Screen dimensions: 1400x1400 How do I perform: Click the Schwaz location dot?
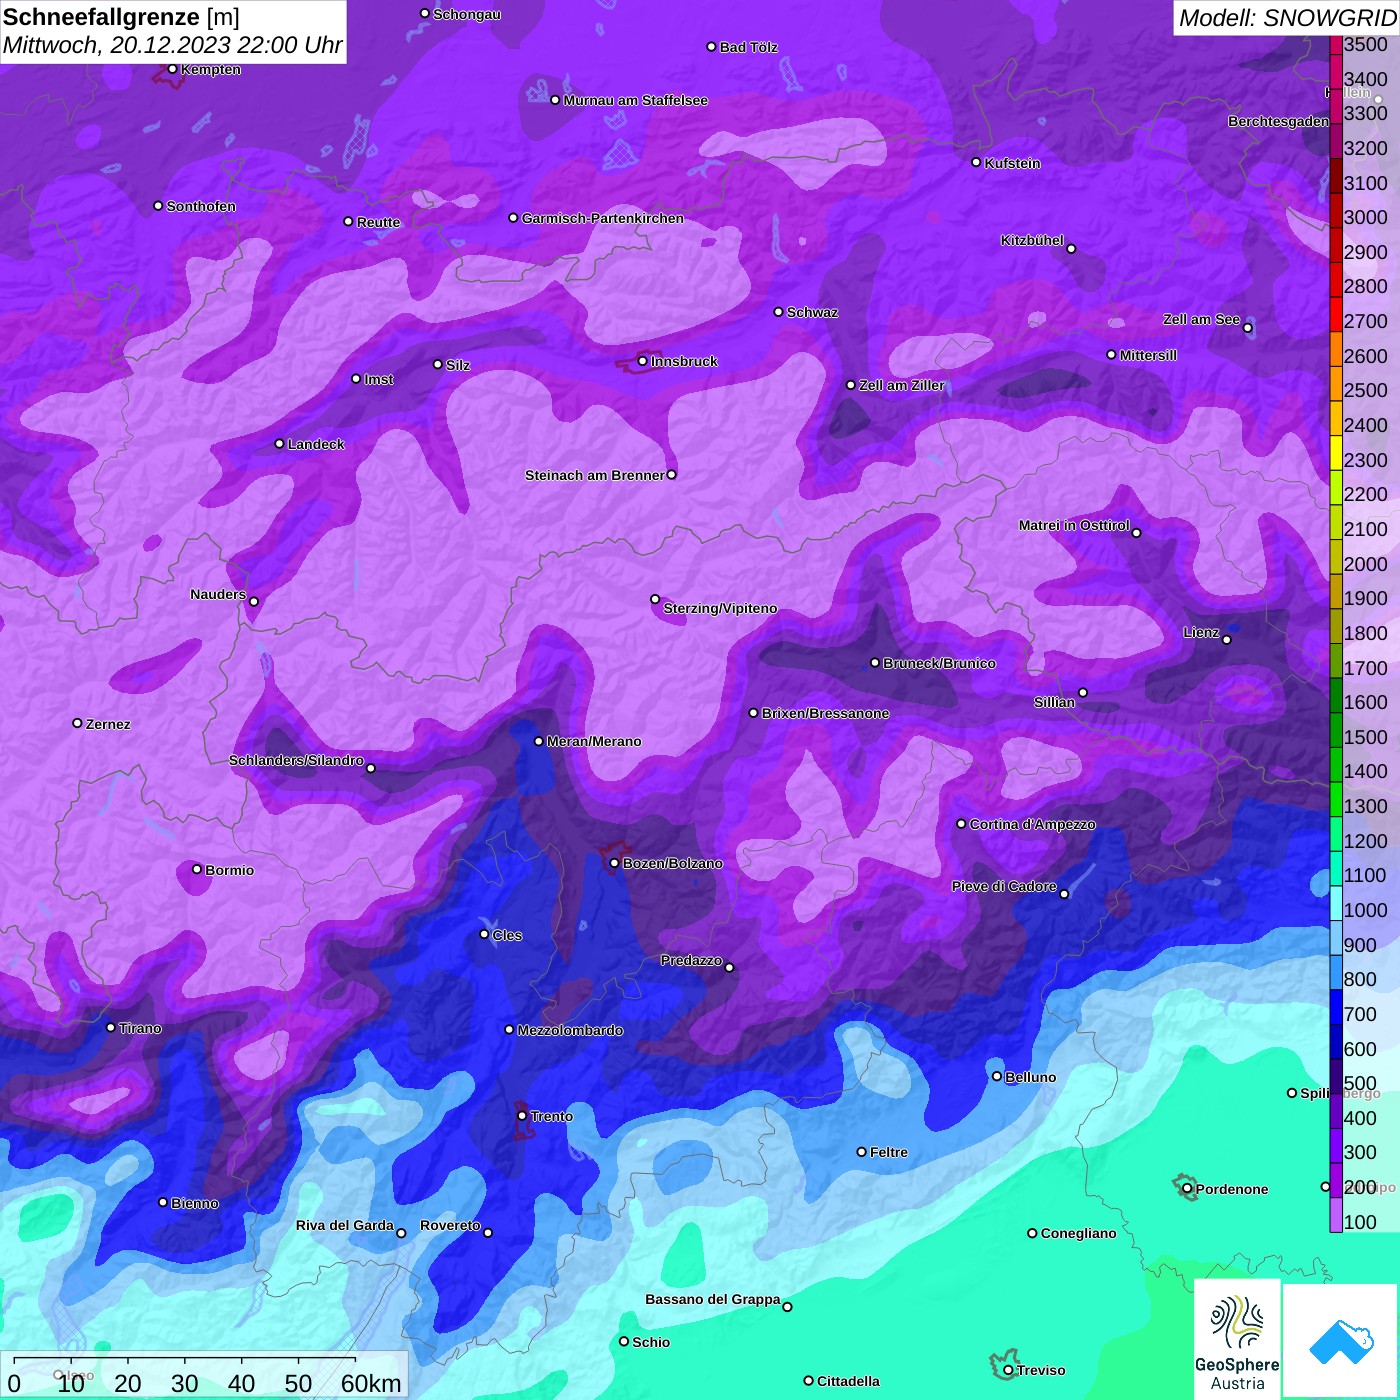(x=778, y=312)
